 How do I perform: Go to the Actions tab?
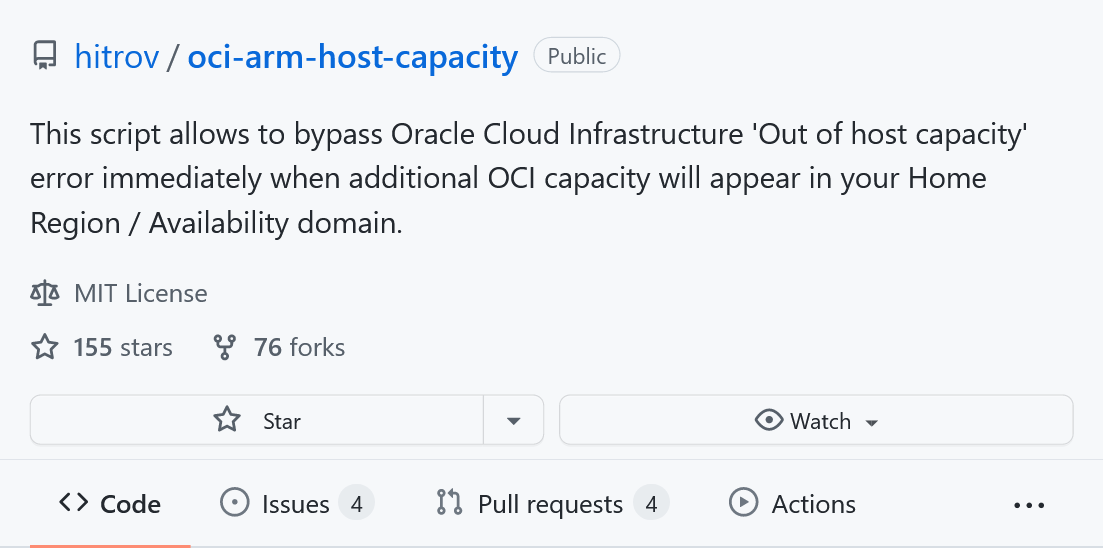pyautogui.click(x=813, y=504)
